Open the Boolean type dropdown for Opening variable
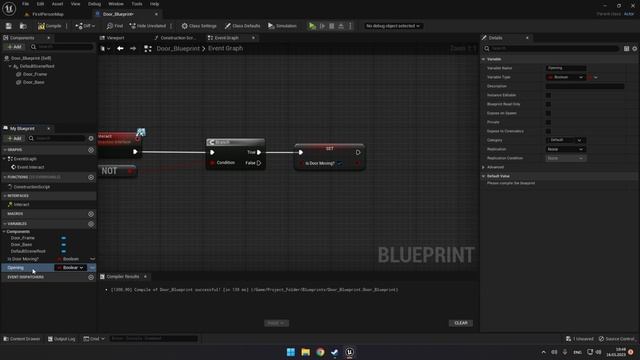 (x=70, y=268)
